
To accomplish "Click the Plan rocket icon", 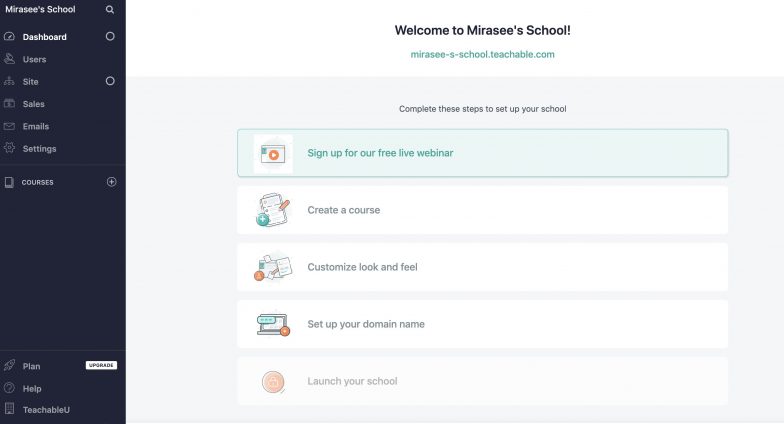I will pos(9,366).
